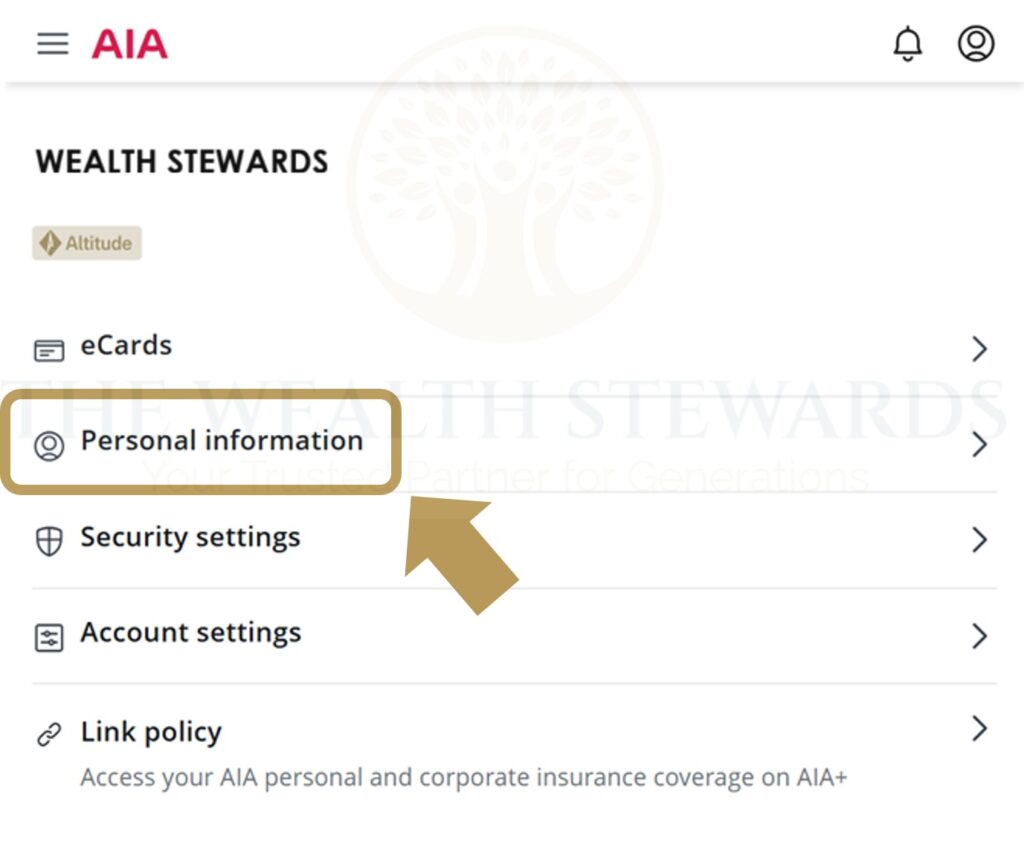Click the Altitude membership badge
The image size is (1024, 849).
(x=87, y=243)
